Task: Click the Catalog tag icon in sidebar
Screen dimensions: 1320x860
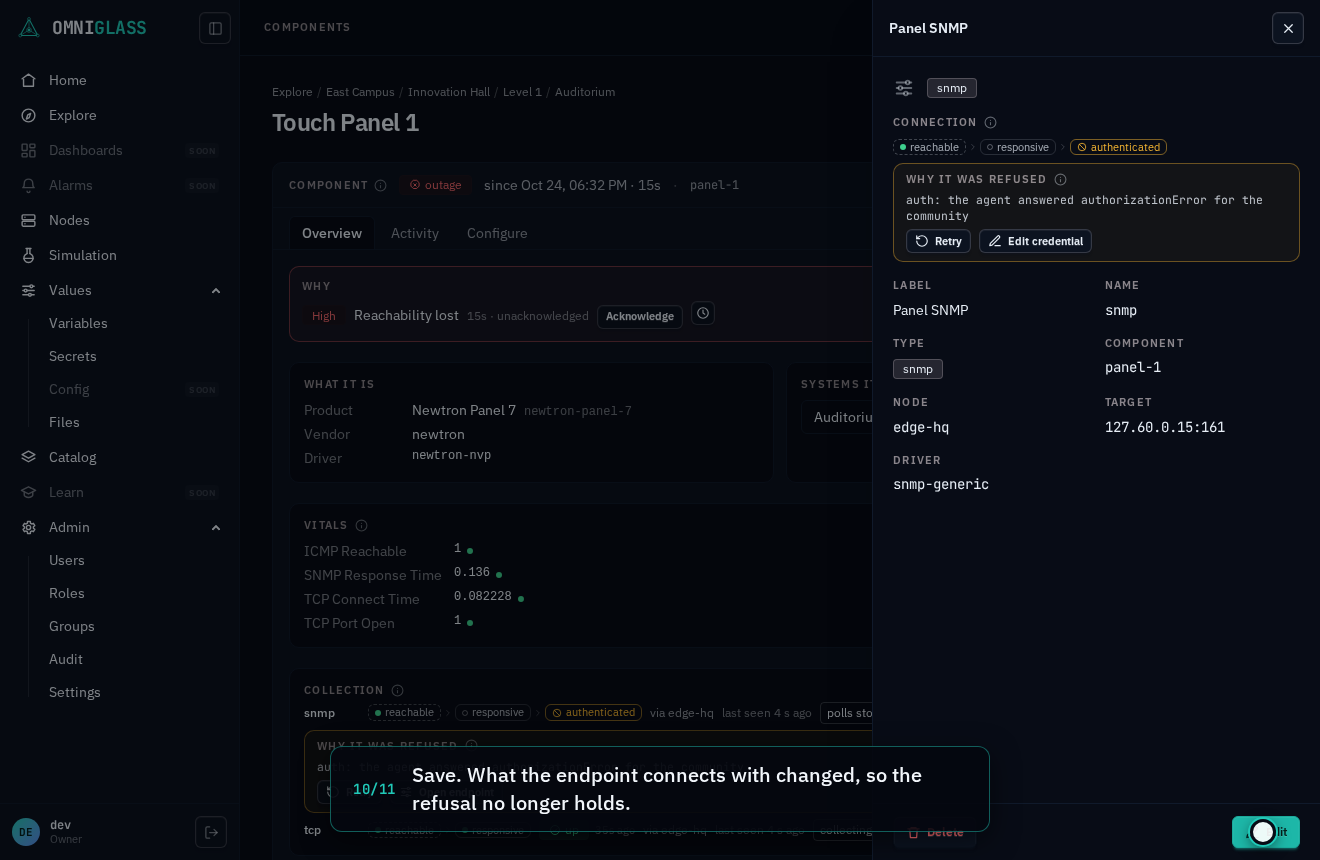Action: (x=29, y=457)
